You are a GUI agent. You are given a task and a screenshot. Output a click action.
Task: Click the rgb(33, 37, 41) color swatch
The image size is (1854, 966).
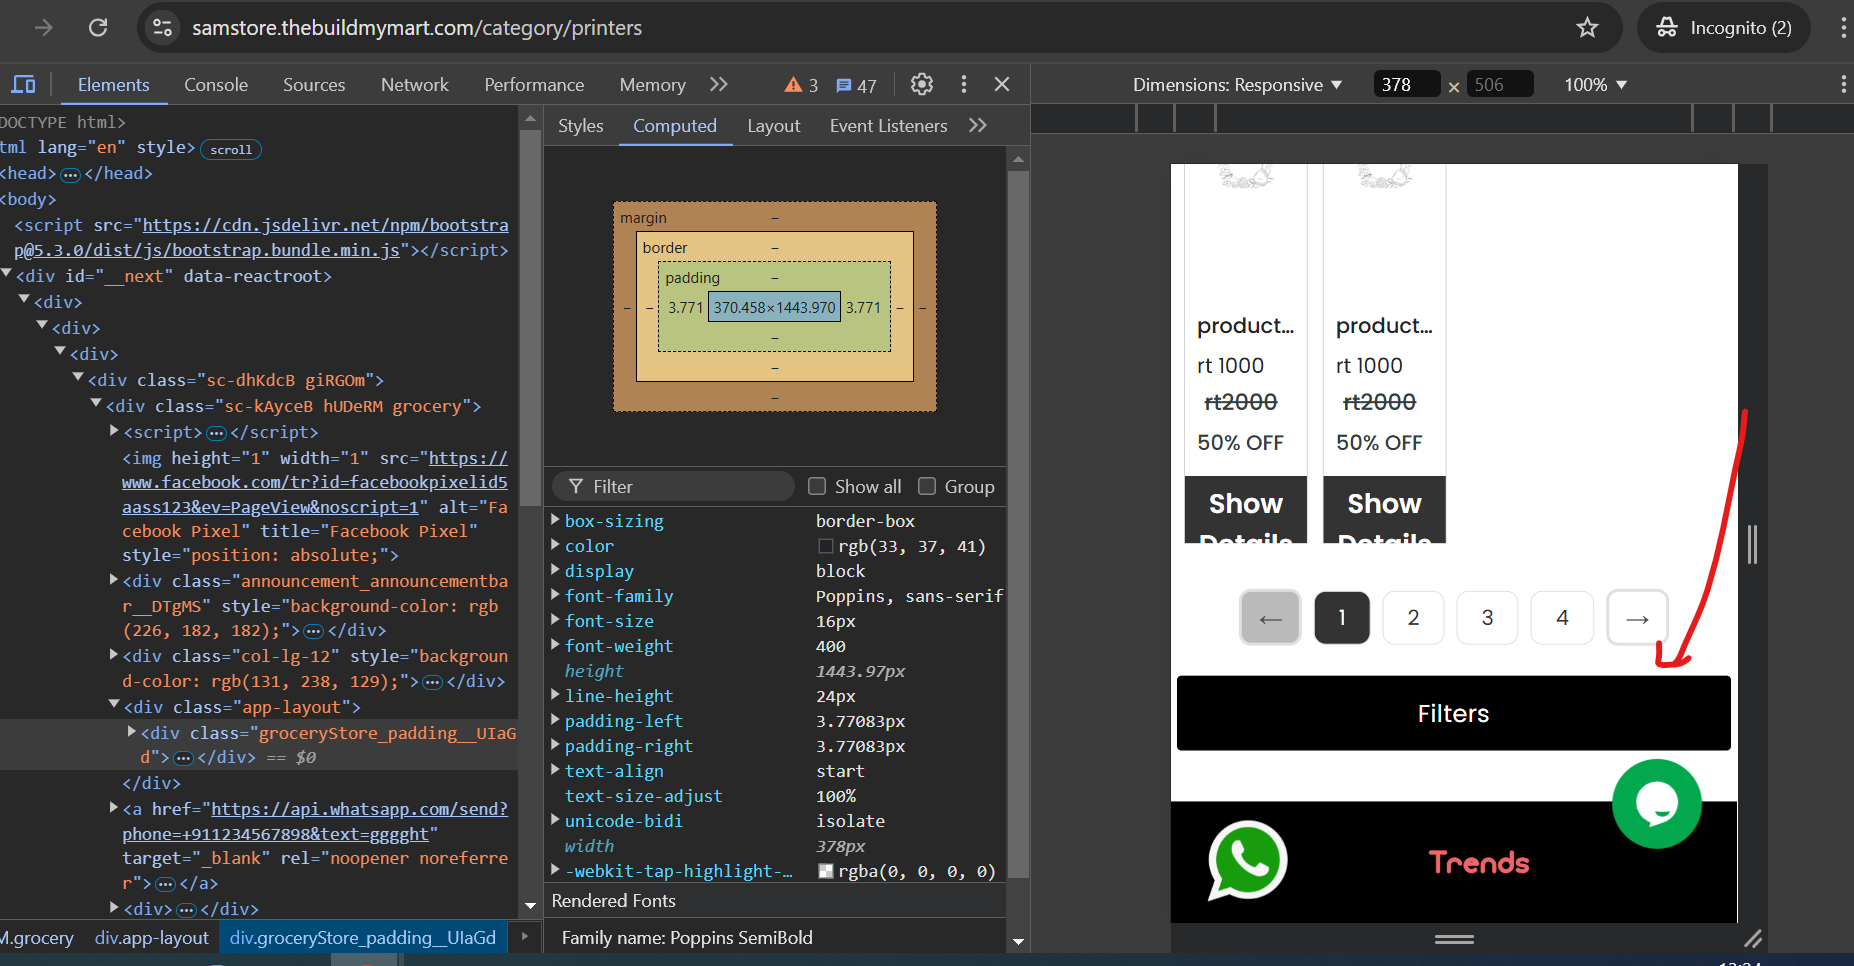tap(826, 546)
